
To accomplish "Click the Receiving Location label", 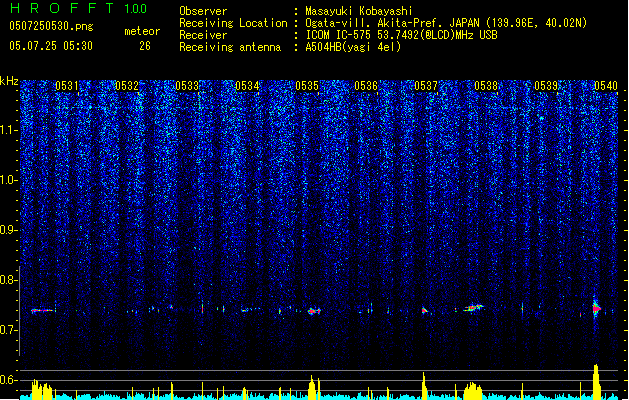I will coord(233,23).
